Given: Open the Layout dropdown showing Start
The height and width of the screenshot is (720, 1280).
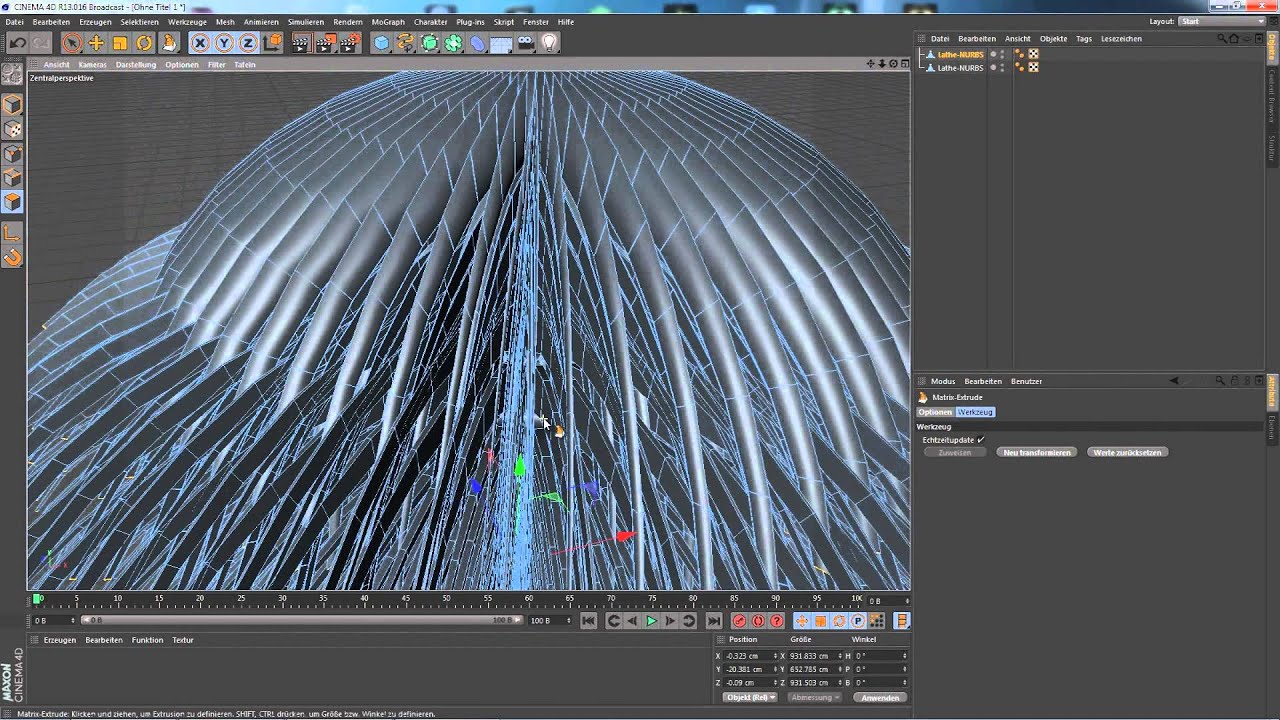Looking at the screenshot, I should 1223,21.
